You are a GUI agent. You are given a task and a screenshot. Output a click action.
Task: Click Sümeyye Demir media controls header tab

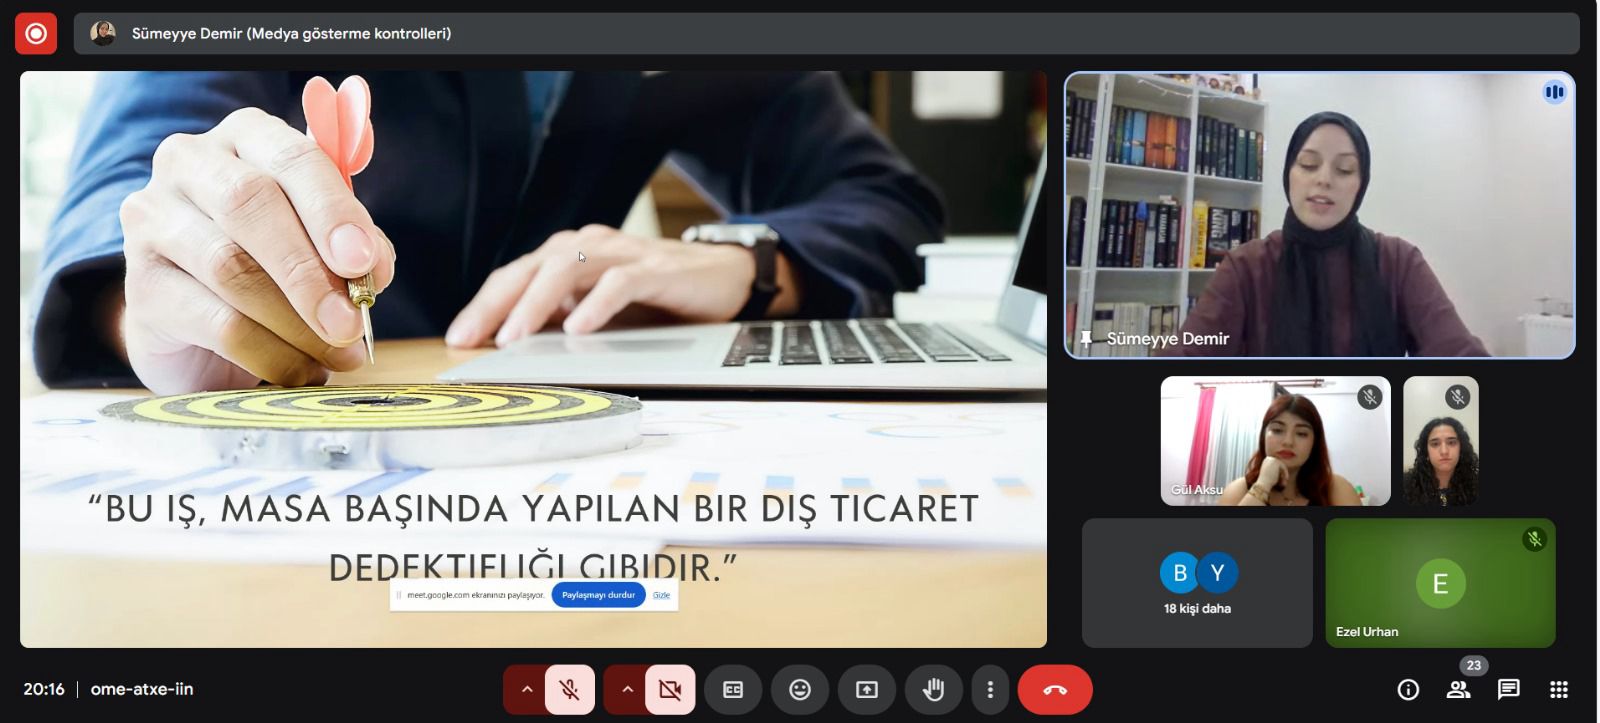[x=290, y=34]
